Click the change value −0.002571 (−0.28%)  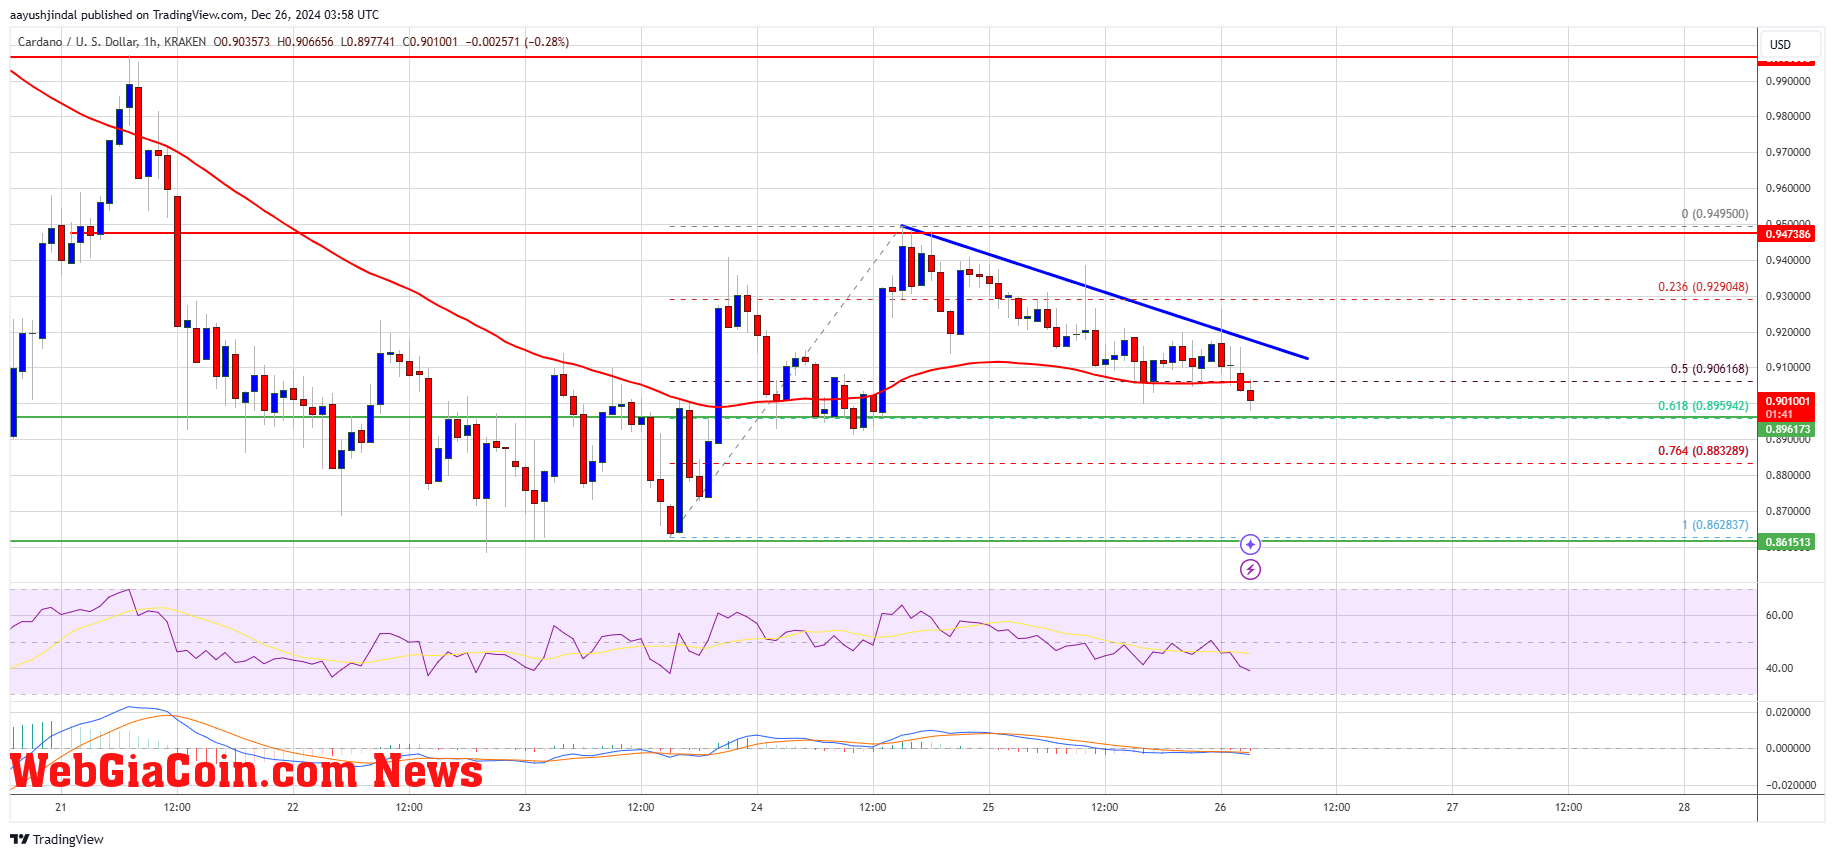[x=518, y=42]
